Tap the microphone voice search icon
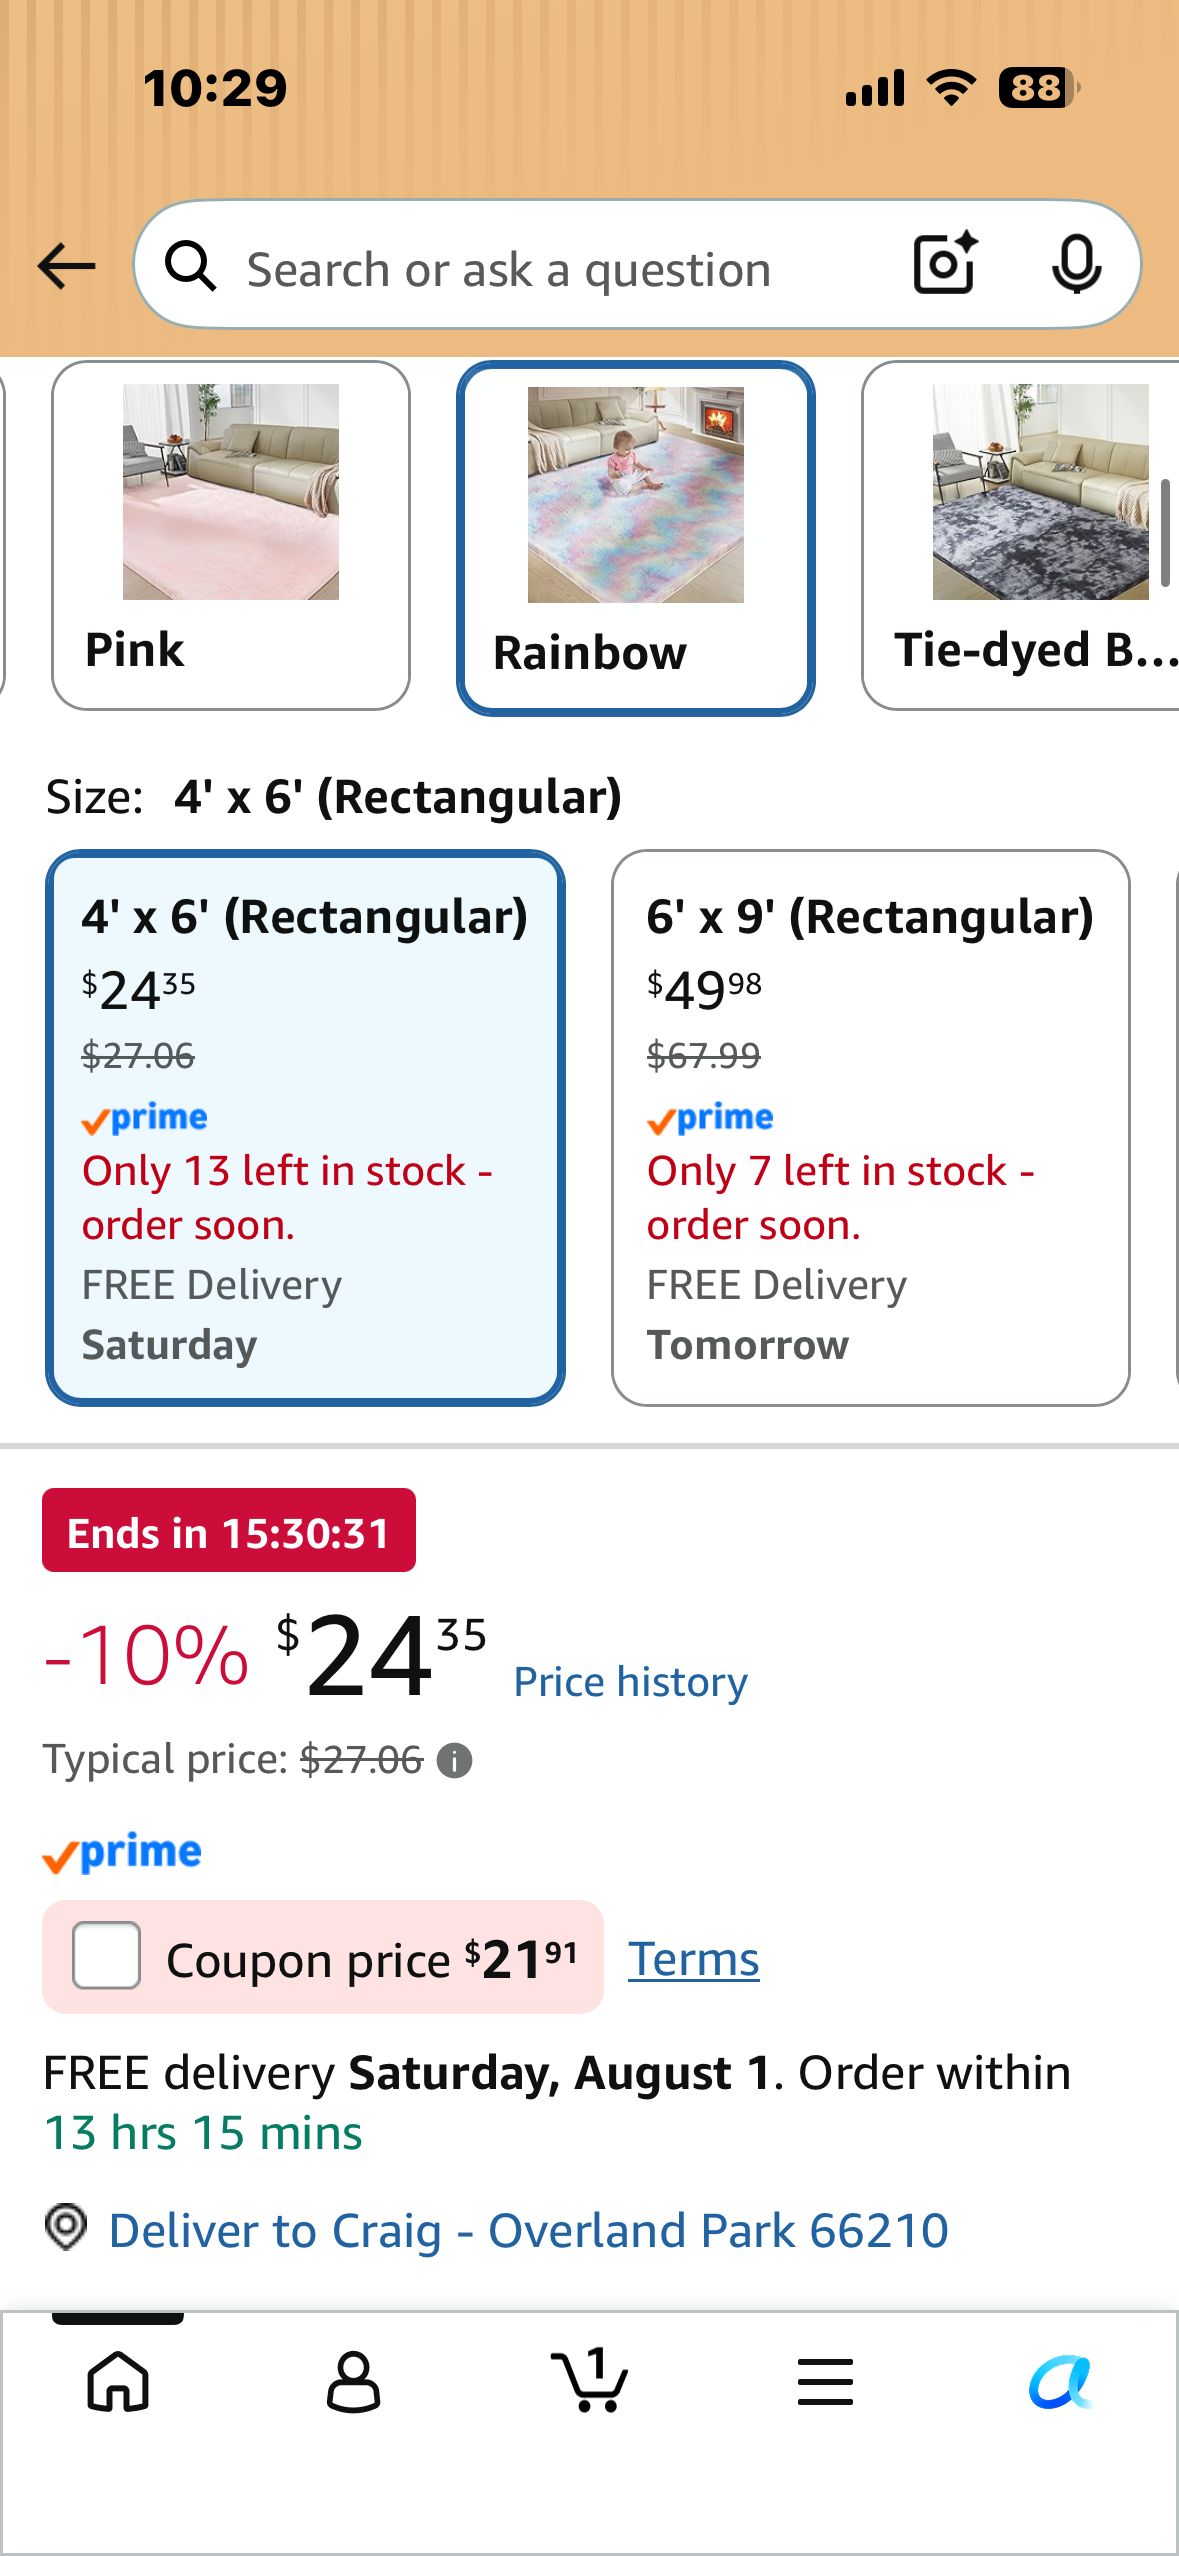 [x=1076, y=265]
